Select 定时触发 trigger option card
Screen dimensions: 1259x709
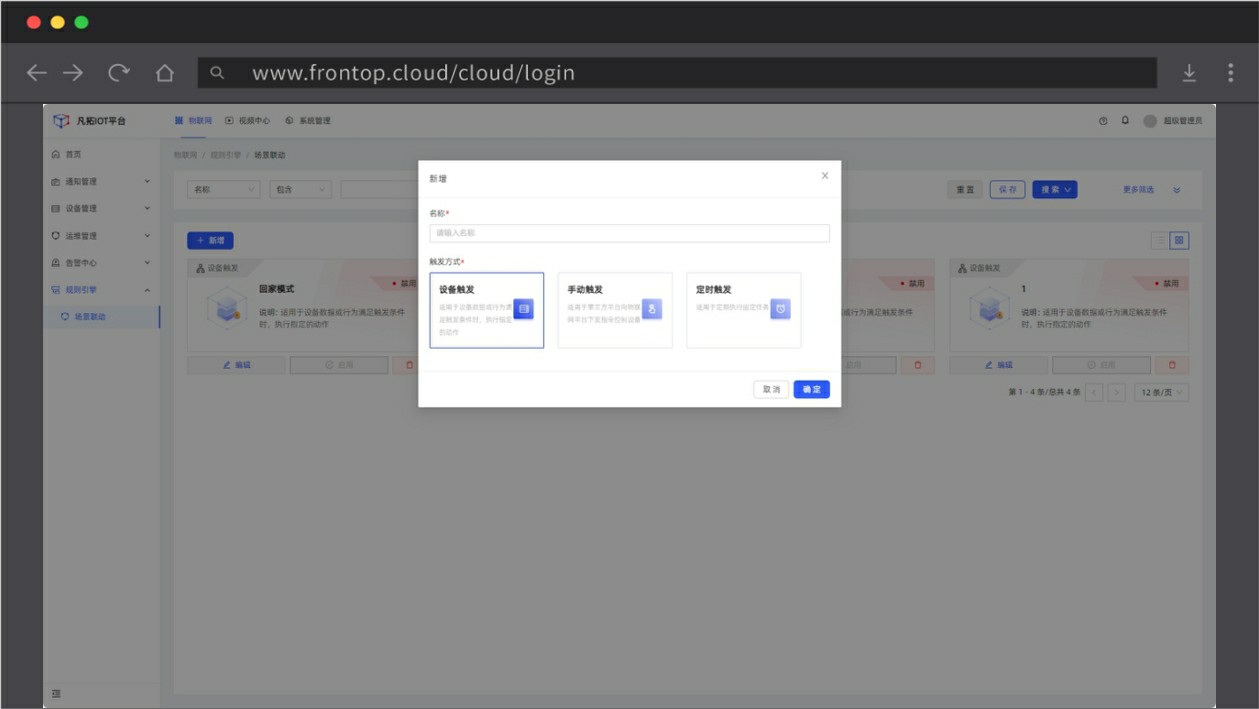click(x=743, y=310)
